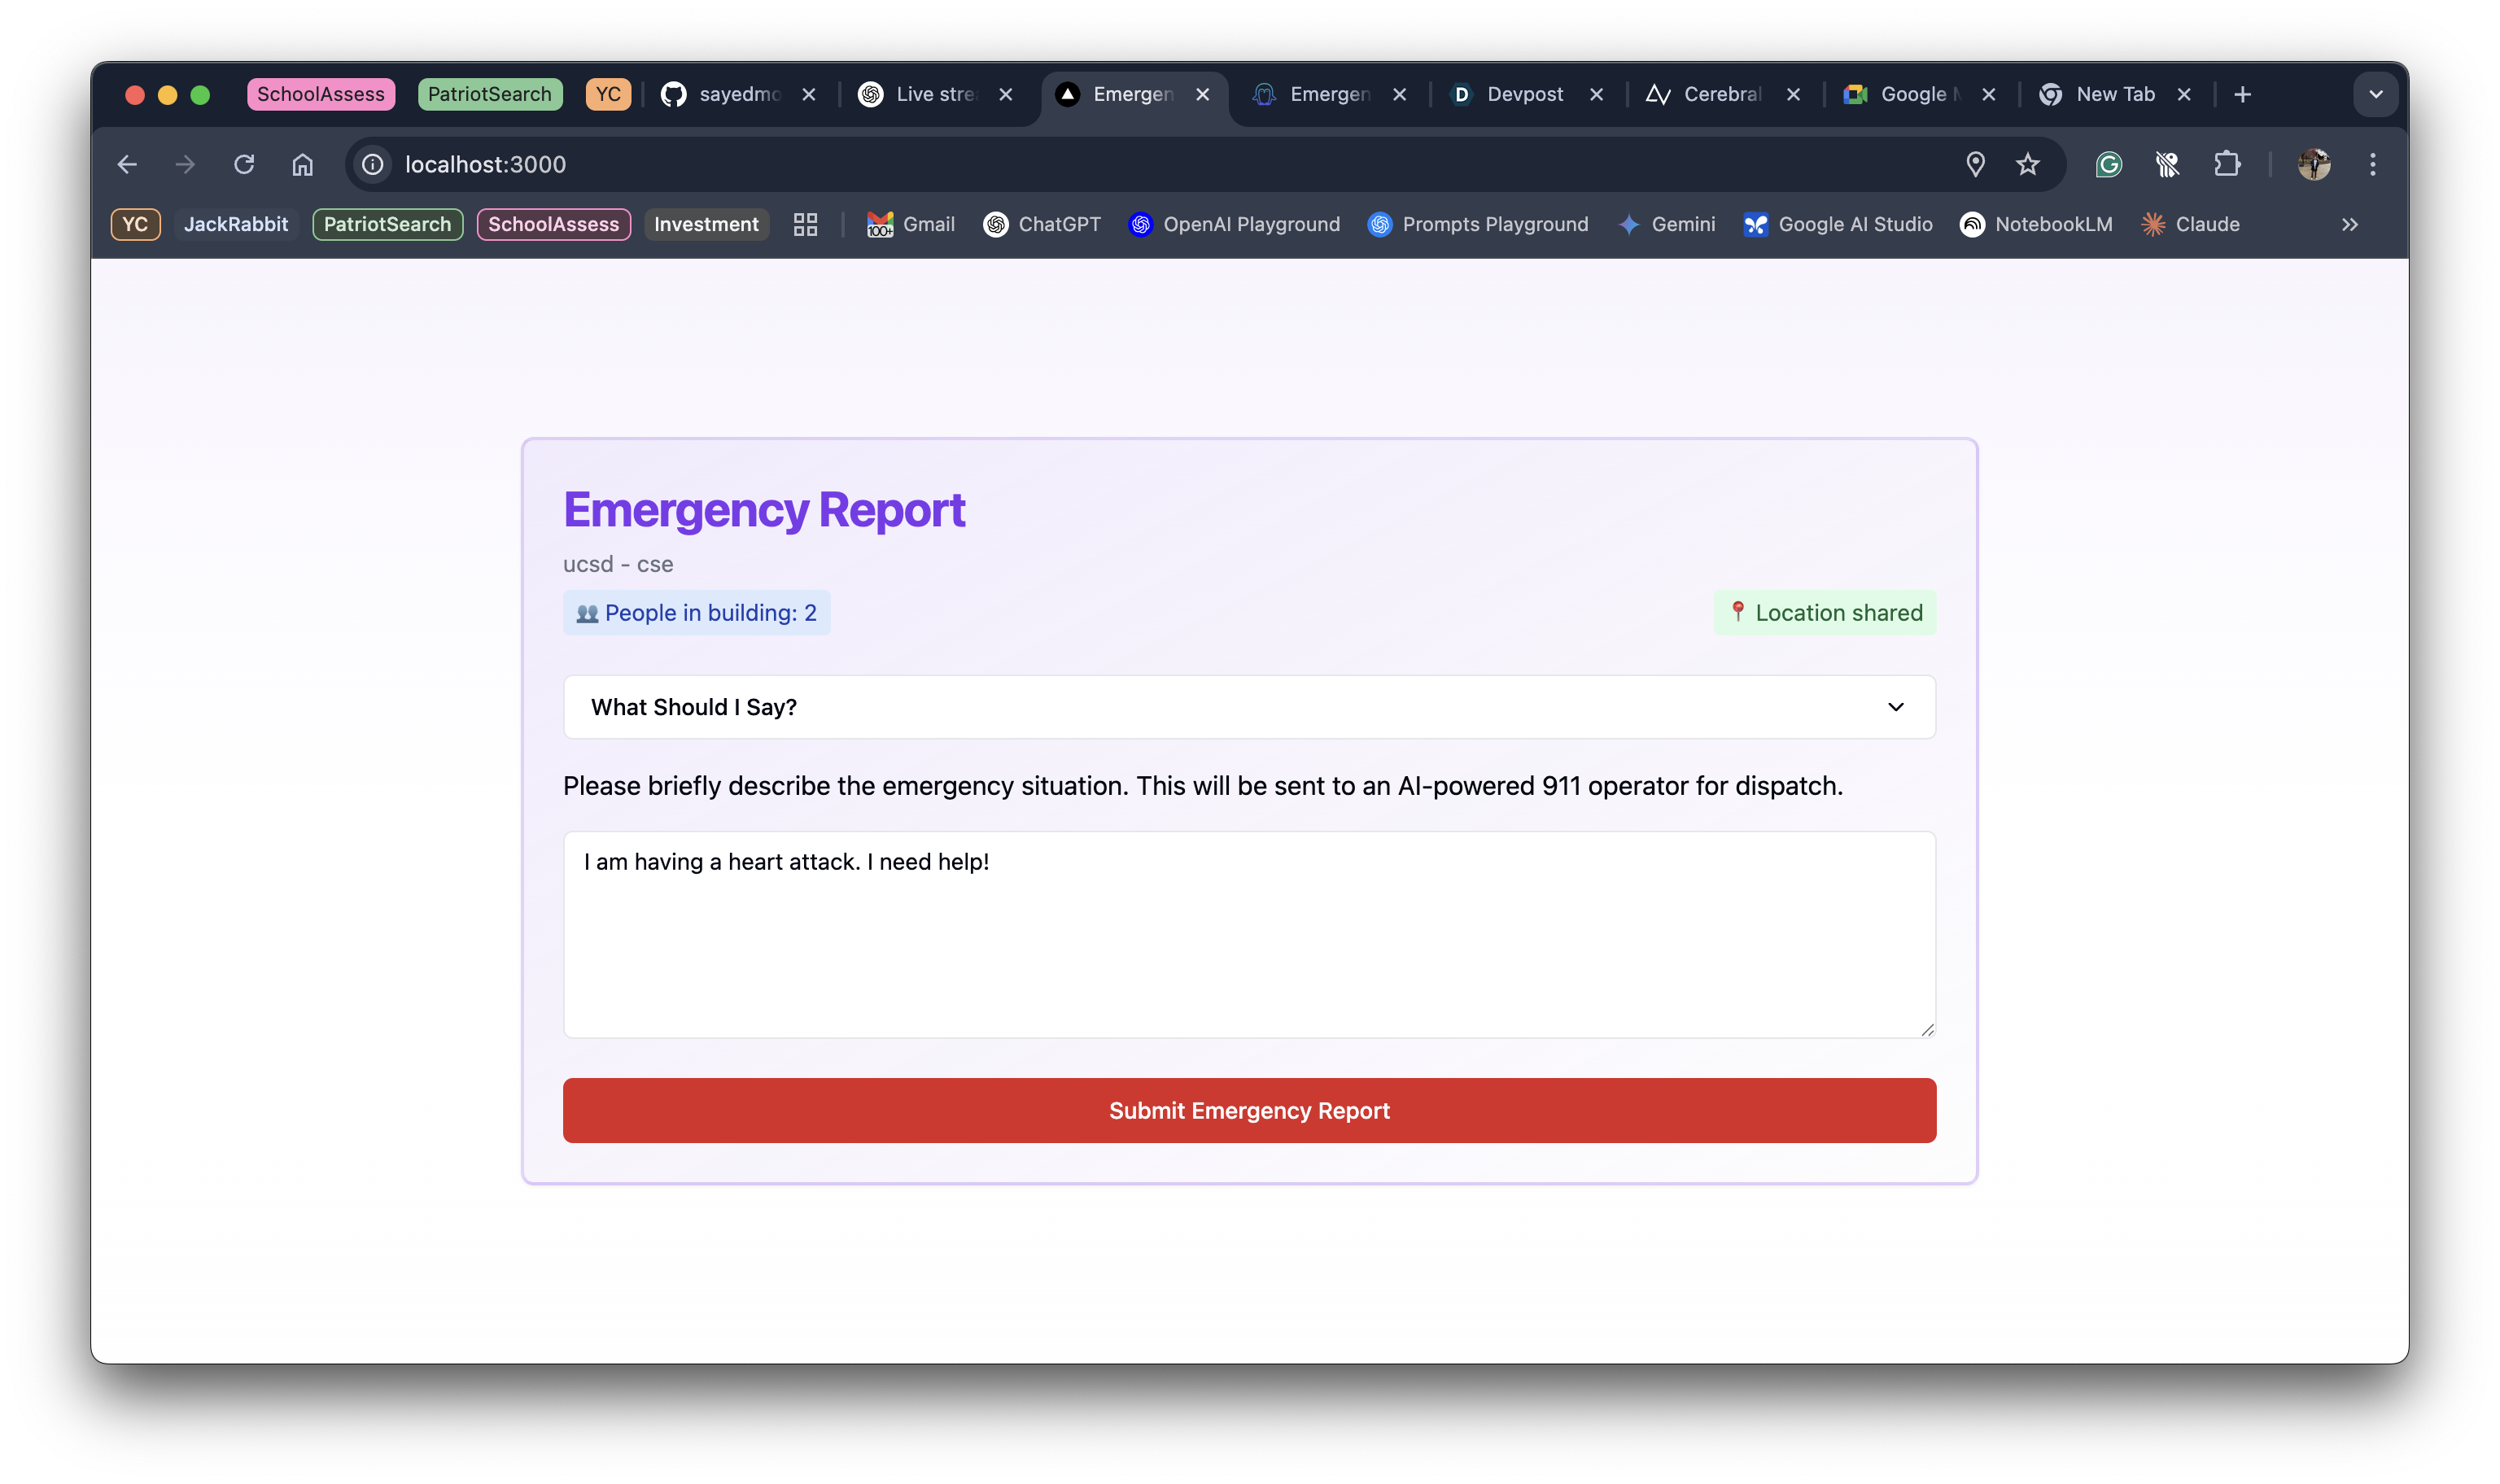
Task: Bookmark this page with the star icon
Action: click(x=2027, y=164)
